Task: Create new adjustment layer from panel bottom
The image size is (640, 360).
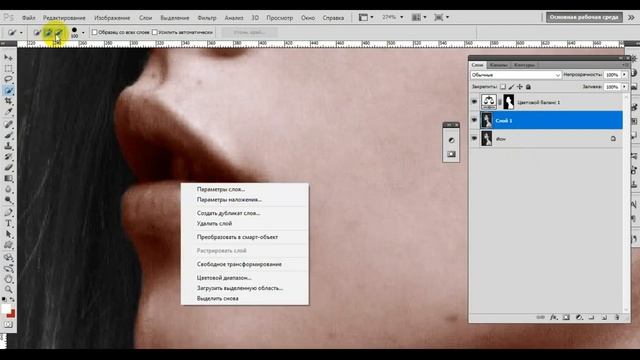Action: (579, 317)
